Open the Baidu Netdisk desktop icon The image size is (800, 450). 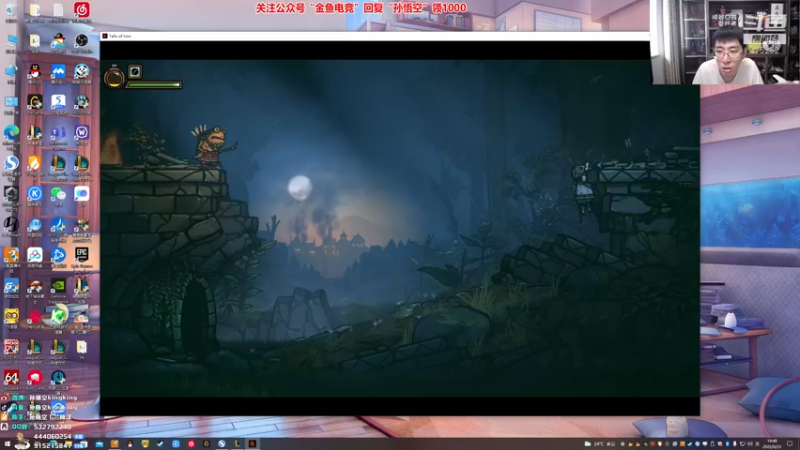tap(35, 255)
